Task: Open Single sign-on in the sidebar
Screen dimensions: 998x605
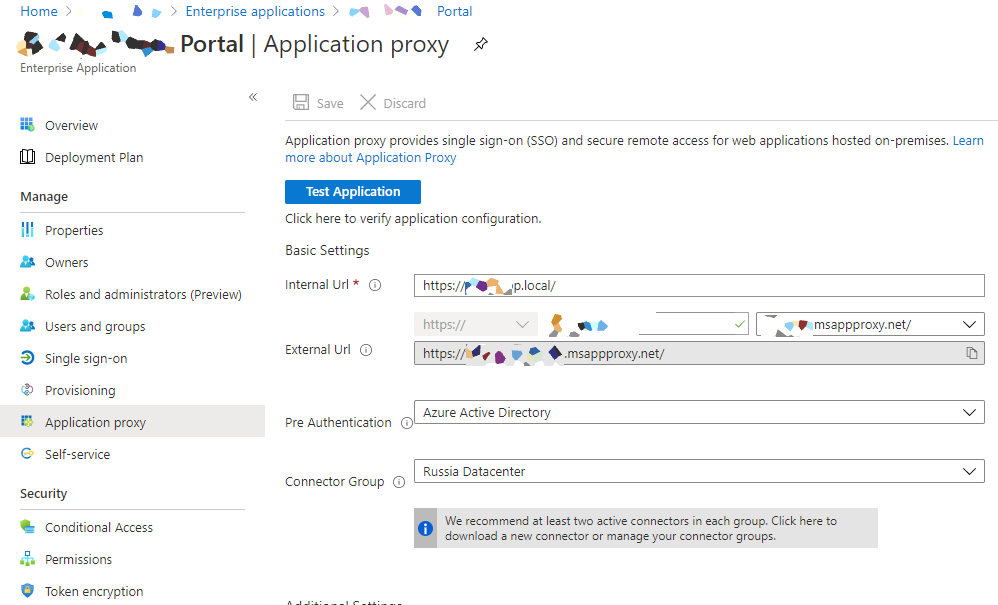Action: tap(86, 358)
